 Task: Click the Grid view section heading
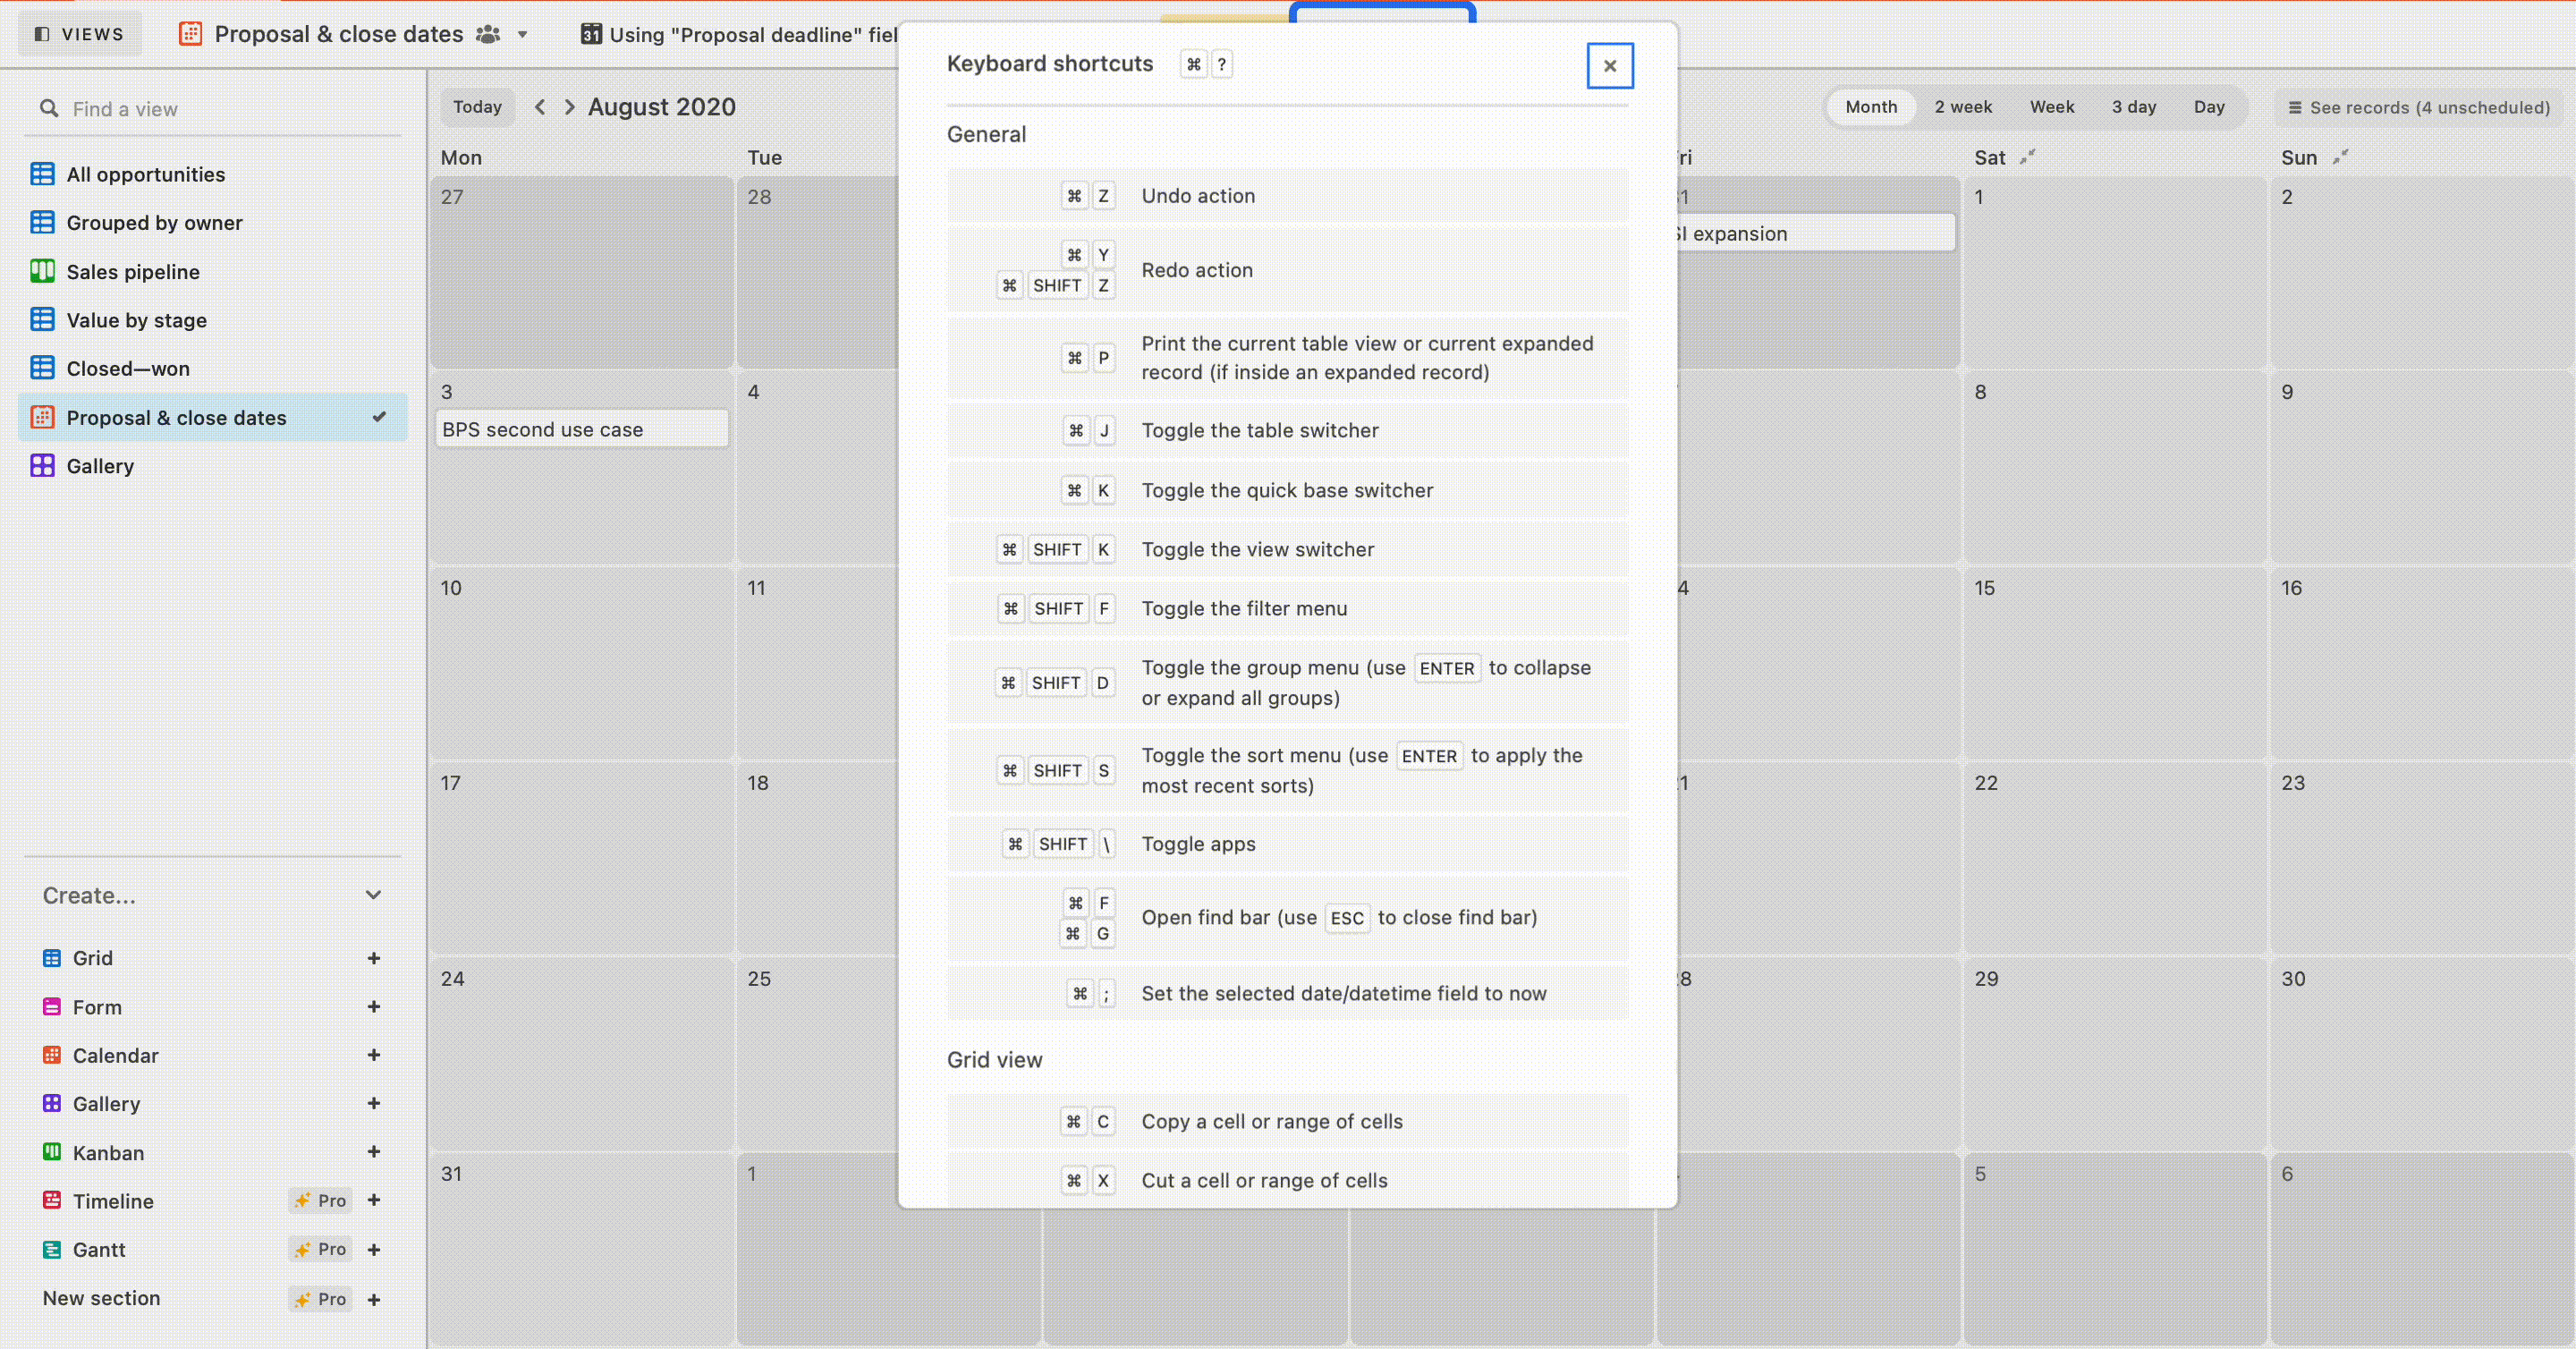tap(994, 1060)
